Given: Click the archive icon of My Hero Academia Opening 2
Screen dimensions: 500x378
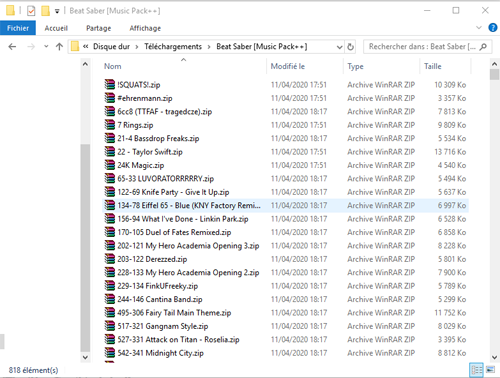Looking at the screenshot, I should tap(110, 272).
